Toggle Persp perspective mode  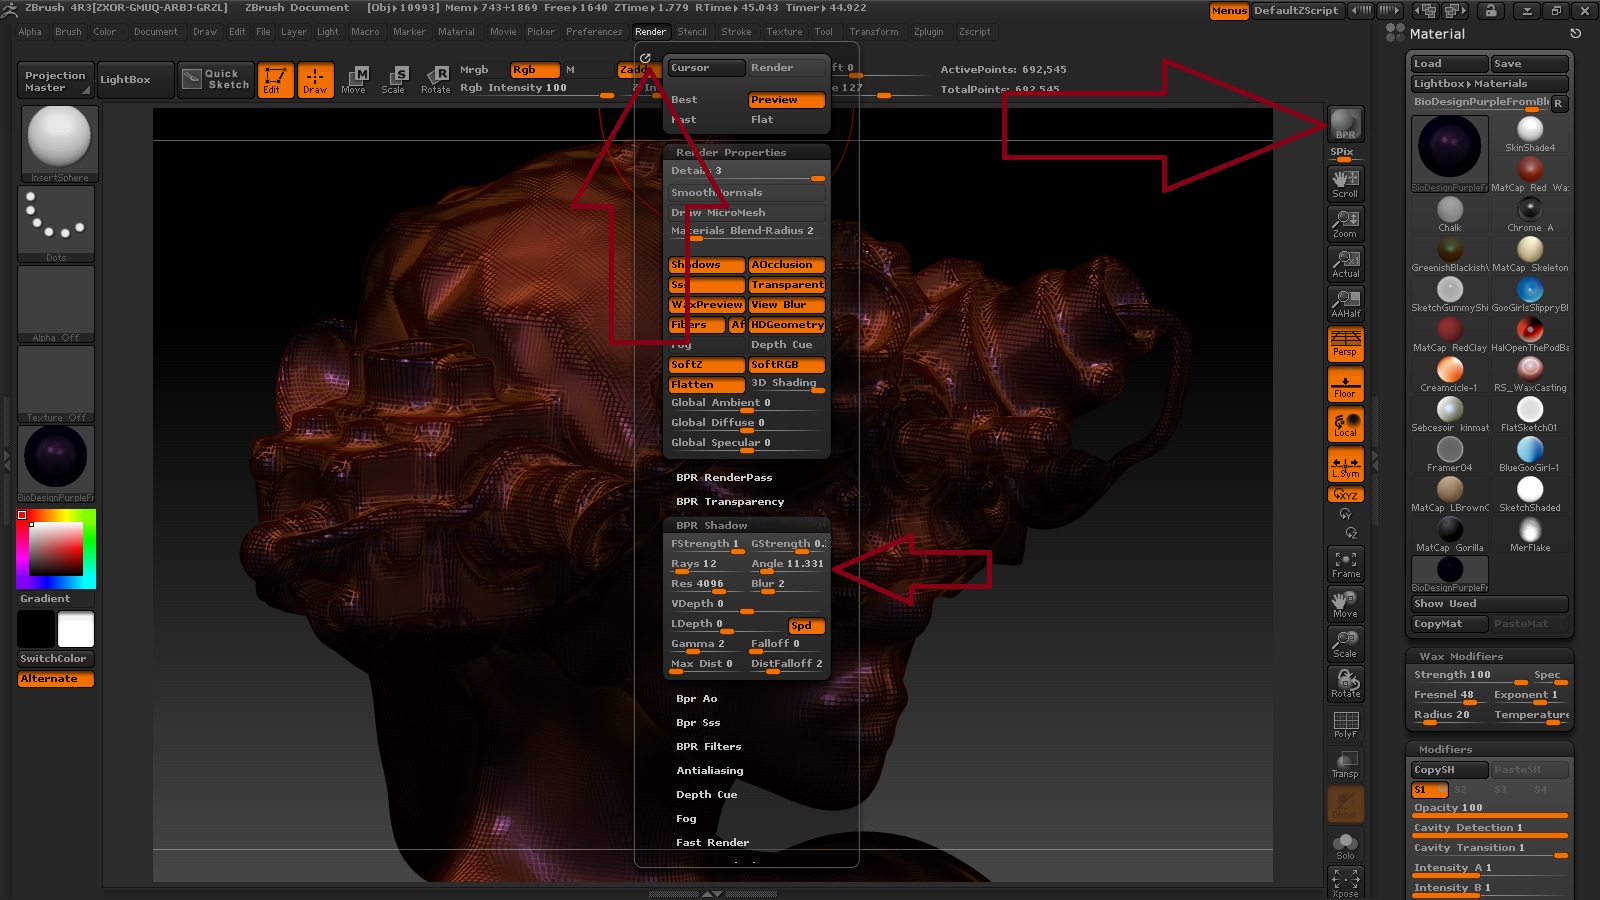1345,343
